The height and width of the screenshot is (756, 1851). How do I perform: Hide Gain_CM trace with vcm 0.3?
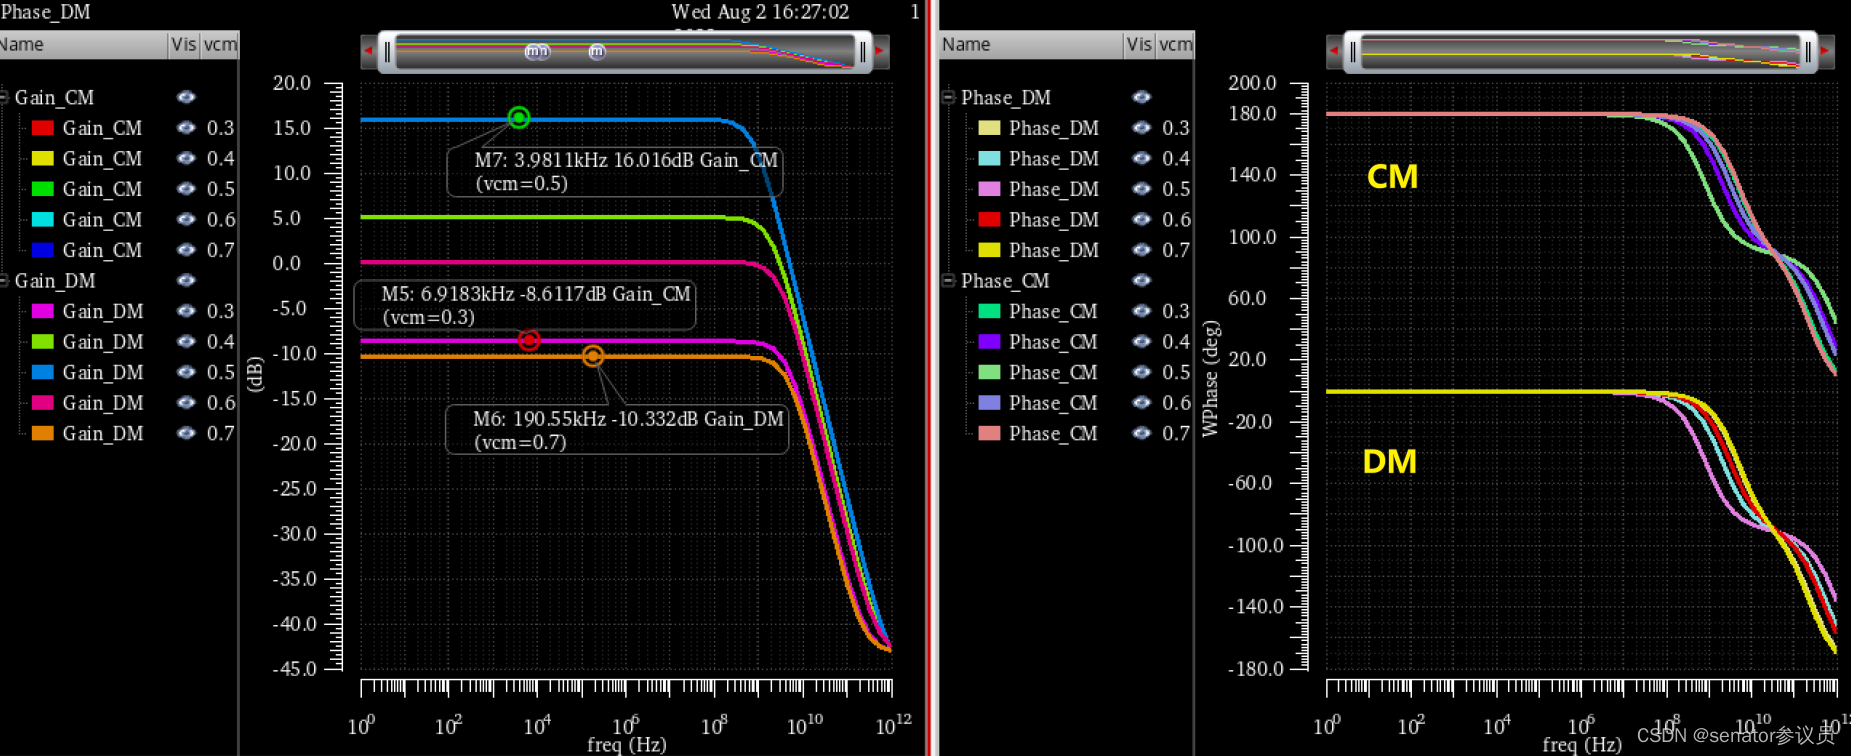[186, 128]
